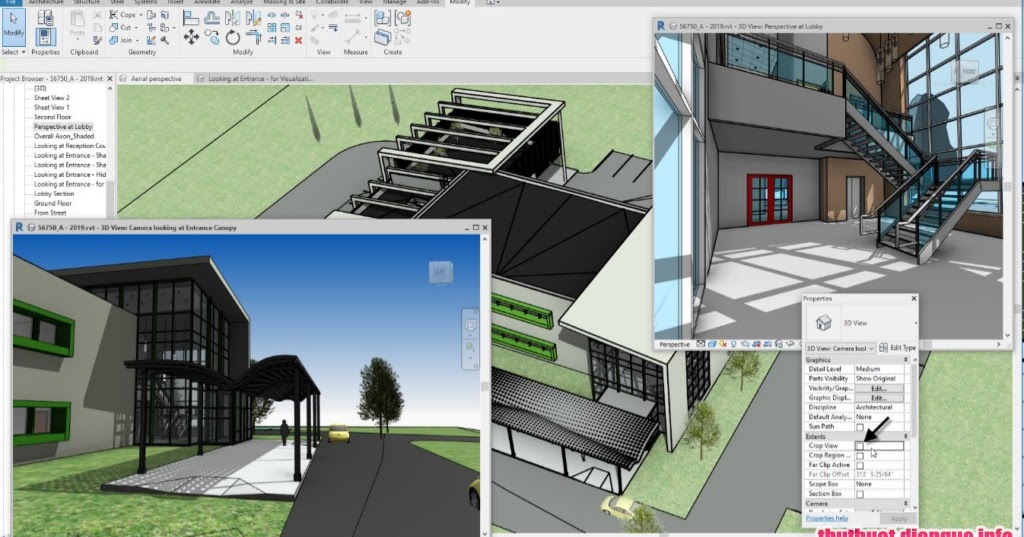Toggle the Crop View checkbox
Screen dimensions: 1024x537
(859, 446)
